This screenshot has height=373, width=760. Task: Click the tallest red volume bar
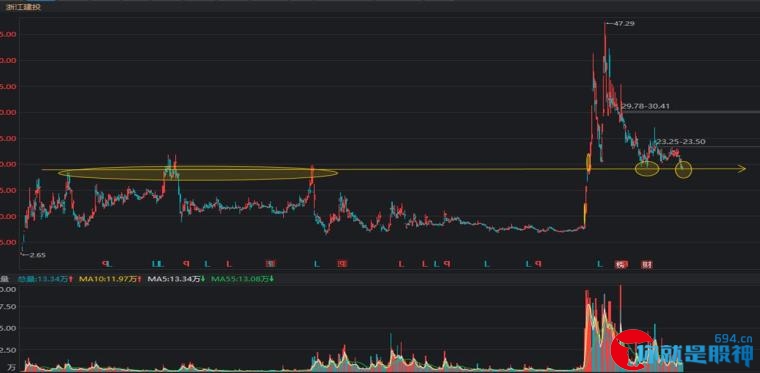[x=620, y=328]
